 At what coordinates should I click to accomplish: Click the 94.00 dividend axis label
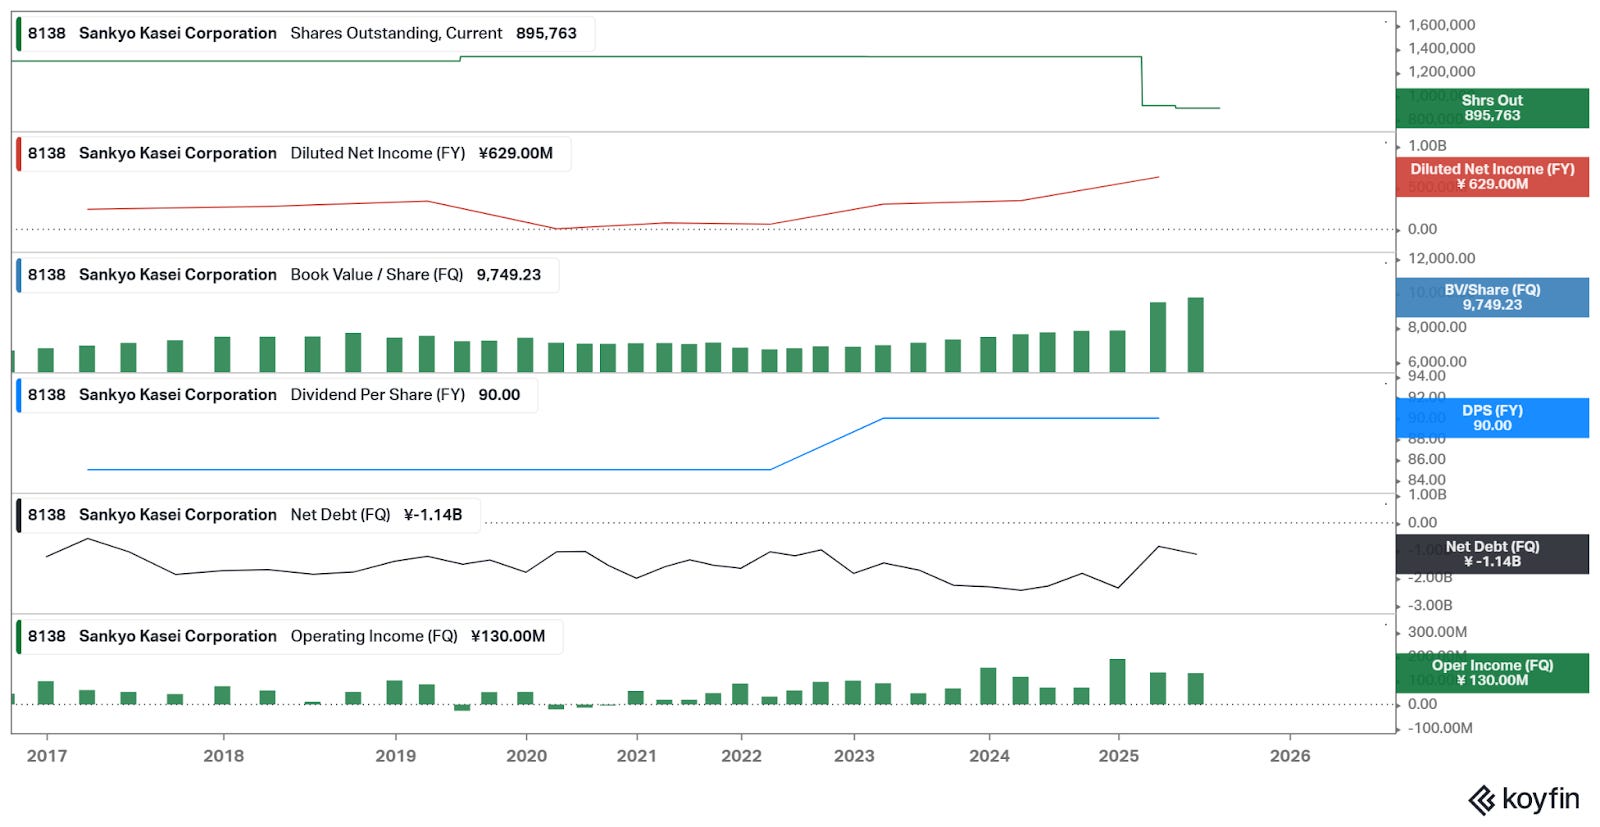click(x=1426, y=376)
